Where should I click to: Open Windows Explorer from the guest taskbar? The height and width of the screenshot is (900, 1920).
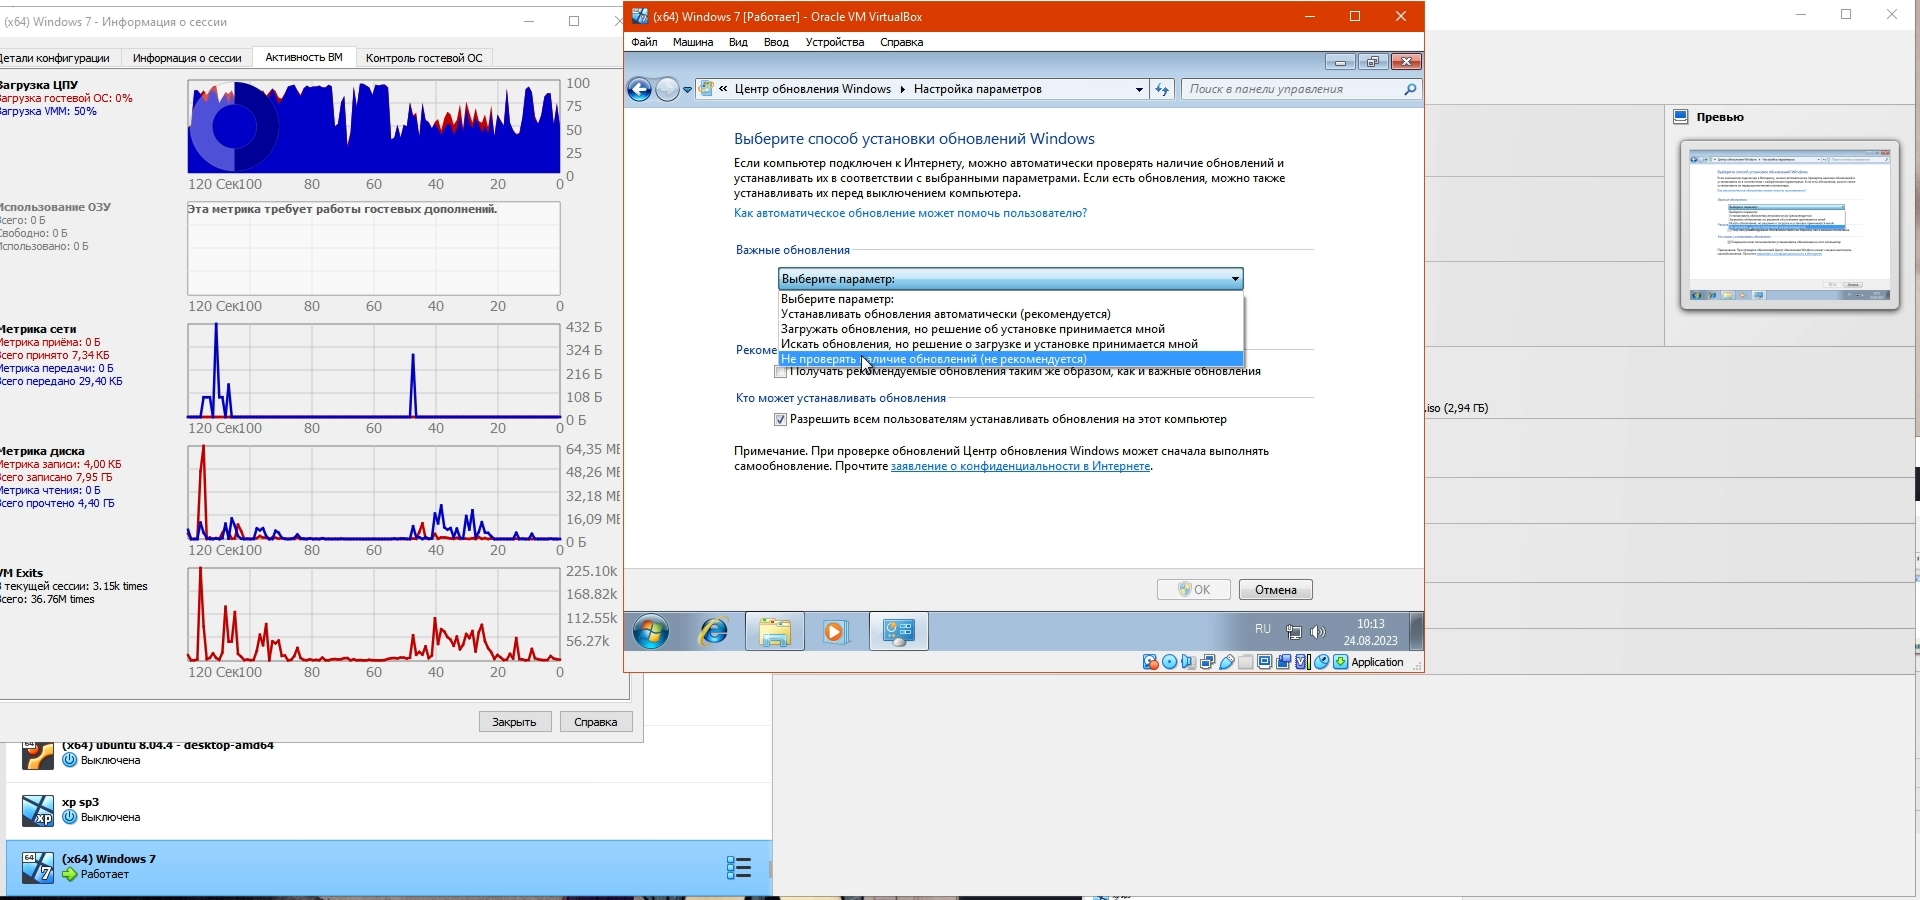(x=775, y=631)
